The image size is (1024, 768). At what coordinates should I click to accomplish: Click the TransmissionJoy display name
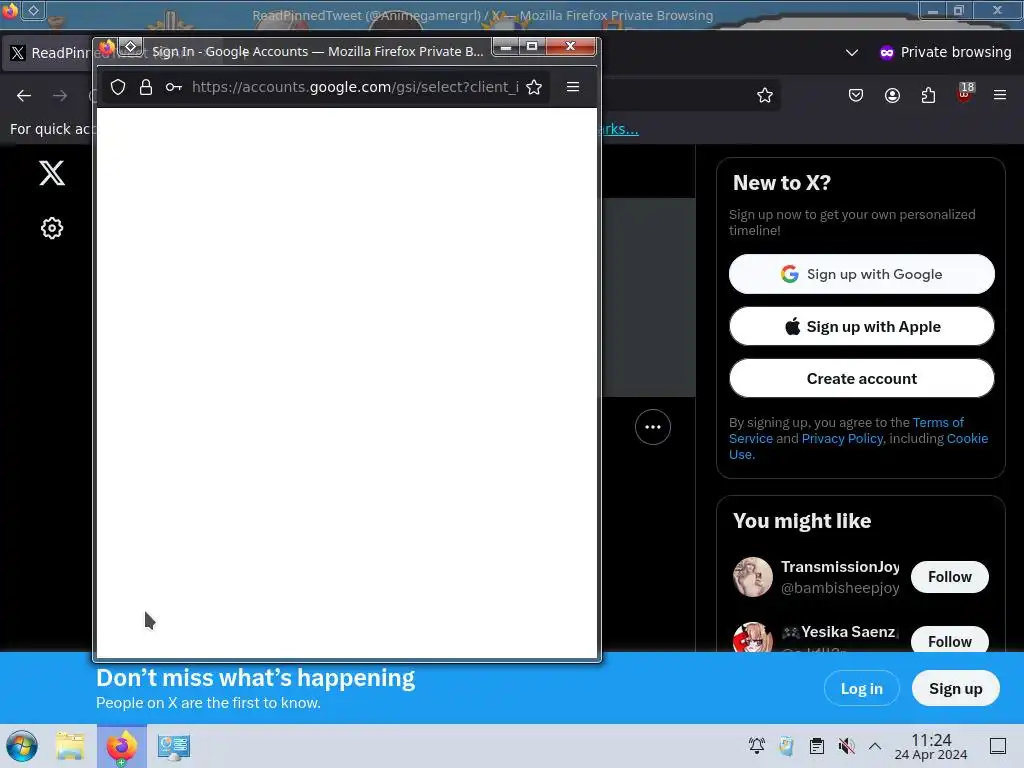point(840,567)
